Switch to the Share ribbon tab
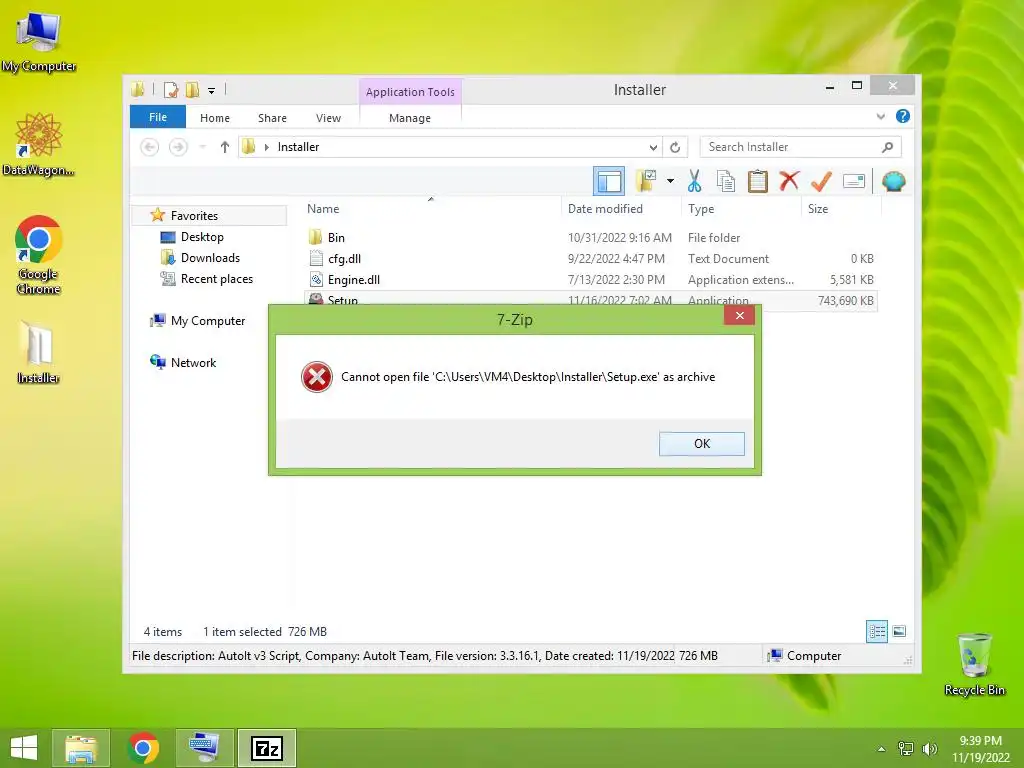1024x768 pixels. point(272,118)
